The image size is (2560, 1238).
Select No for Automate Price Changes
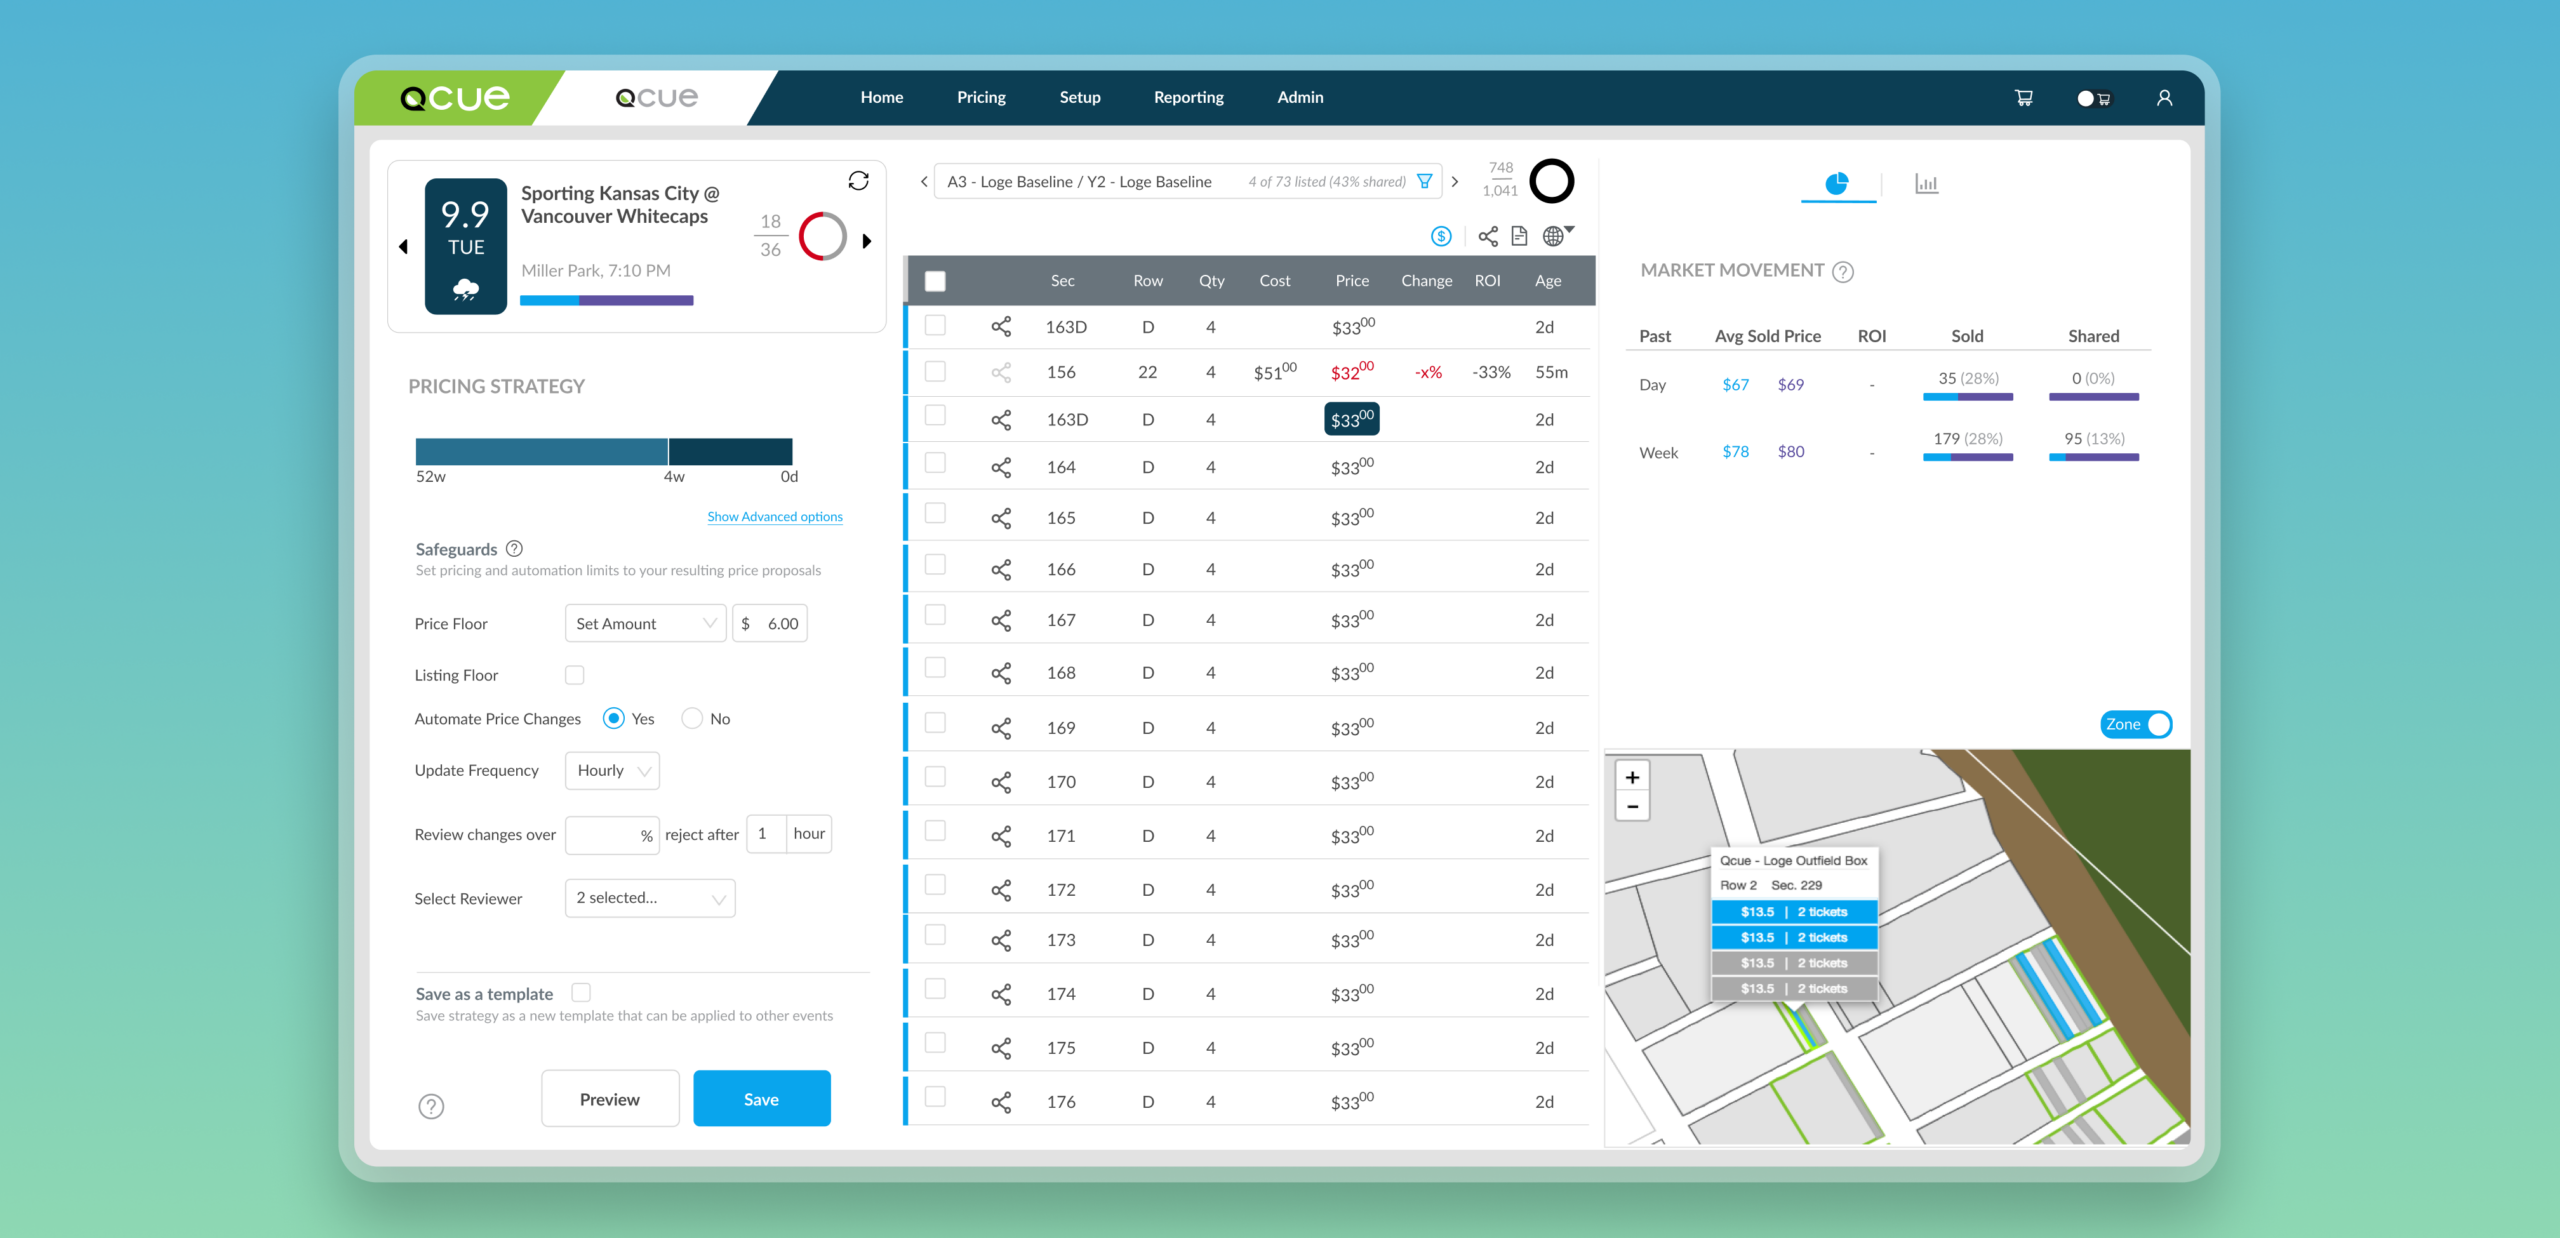pos(691,718)
